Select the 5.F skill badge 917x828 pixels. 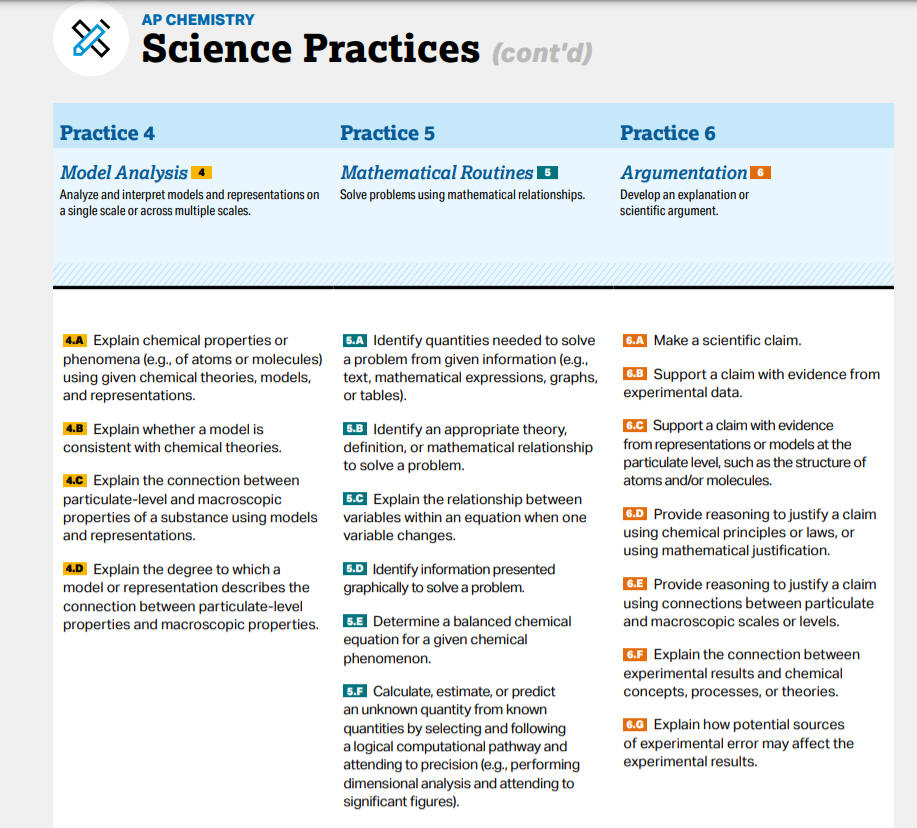click(x=355, y=691)
